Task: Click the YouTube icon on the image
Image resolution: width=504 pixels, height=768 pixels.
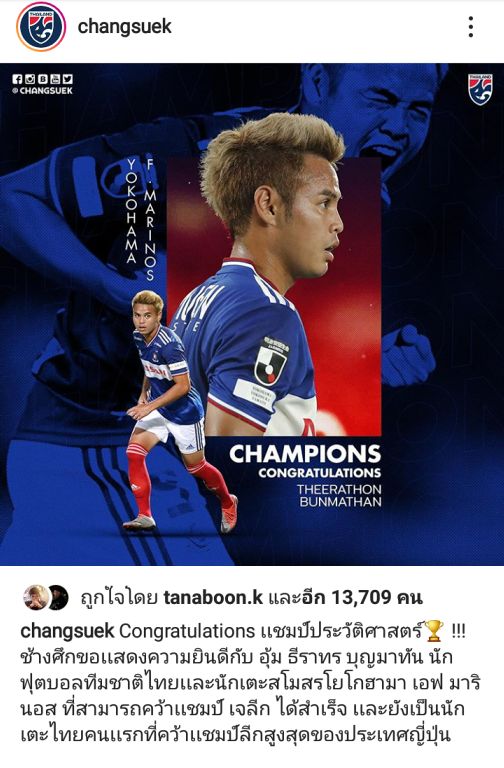Action: coord(55,79)
